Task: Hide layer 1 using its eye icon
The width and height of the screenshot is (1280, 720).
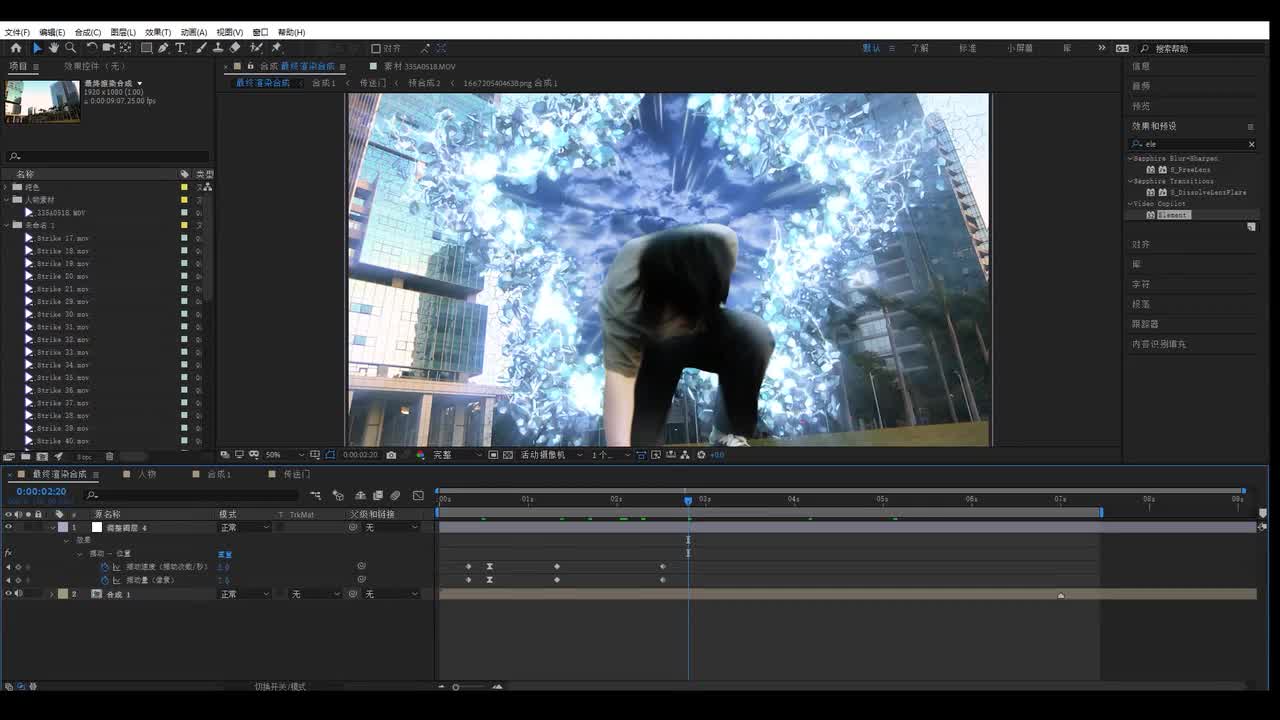Action: 8,527
